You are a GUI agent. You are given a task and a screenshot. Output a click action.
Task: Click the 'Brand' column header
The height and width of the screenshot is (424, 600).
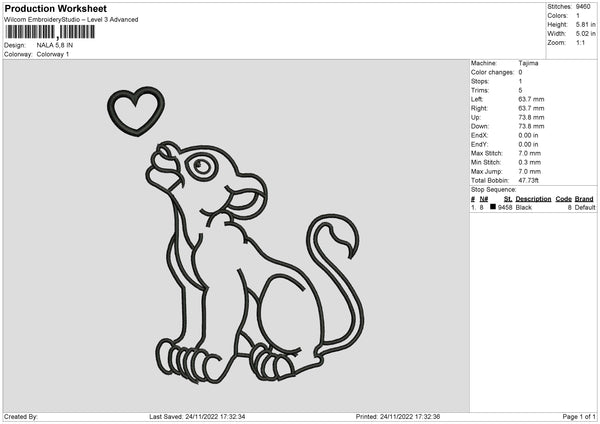584,199
